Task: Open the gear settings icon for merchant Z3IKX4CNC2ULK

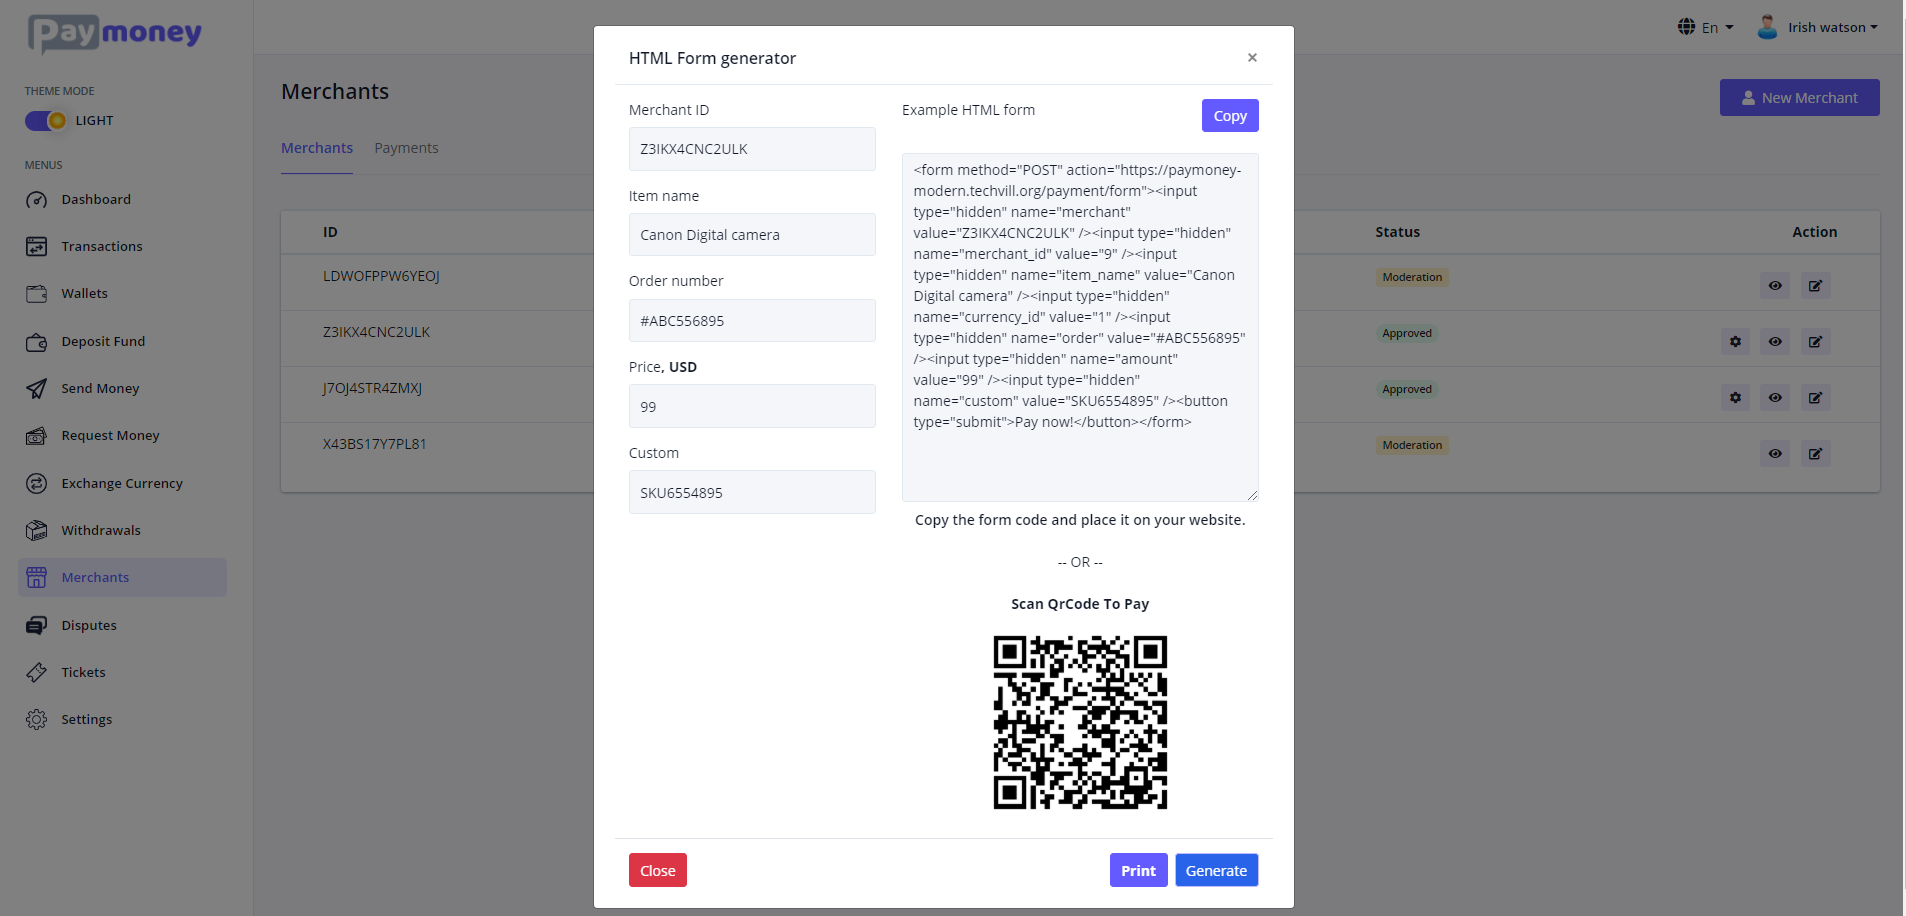Action: click(x=1735, y=341)
